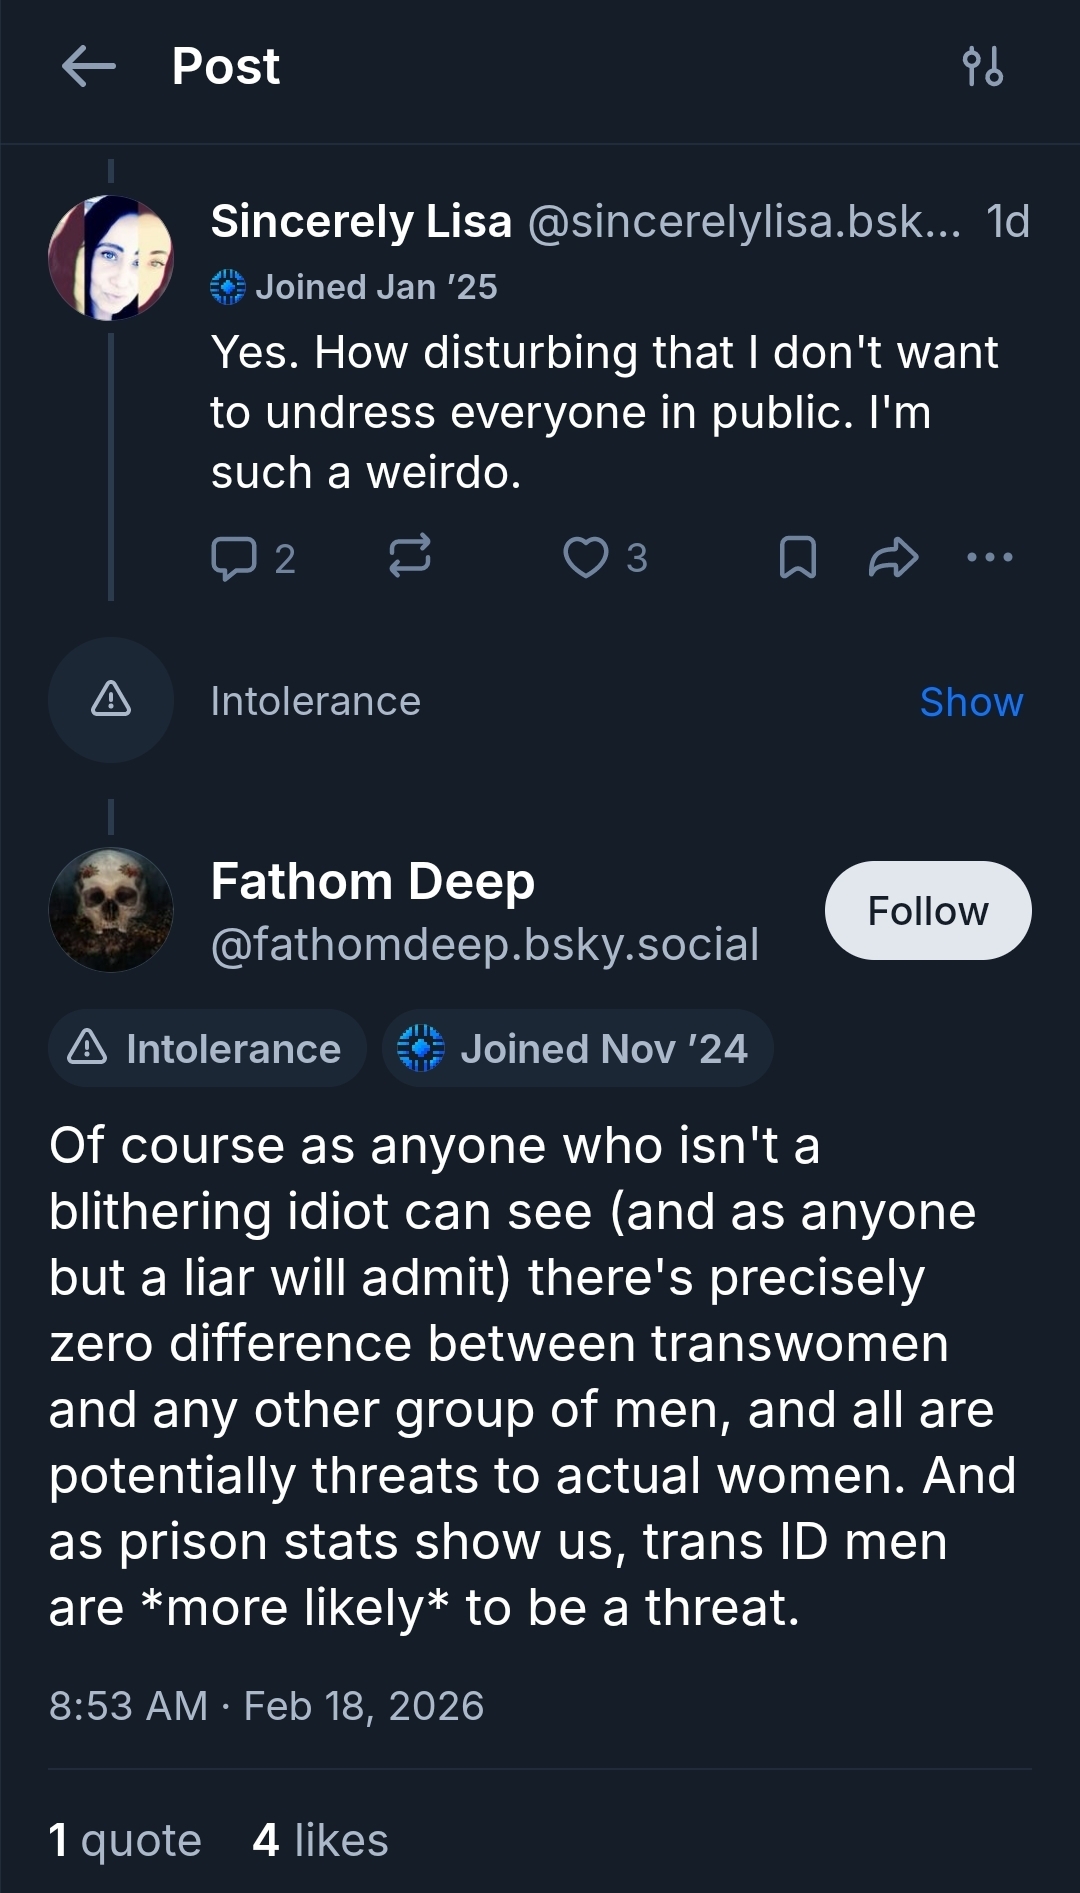Tap the back arrow icon
This screenshot has height=1893, width=1080.
(88, 67)
